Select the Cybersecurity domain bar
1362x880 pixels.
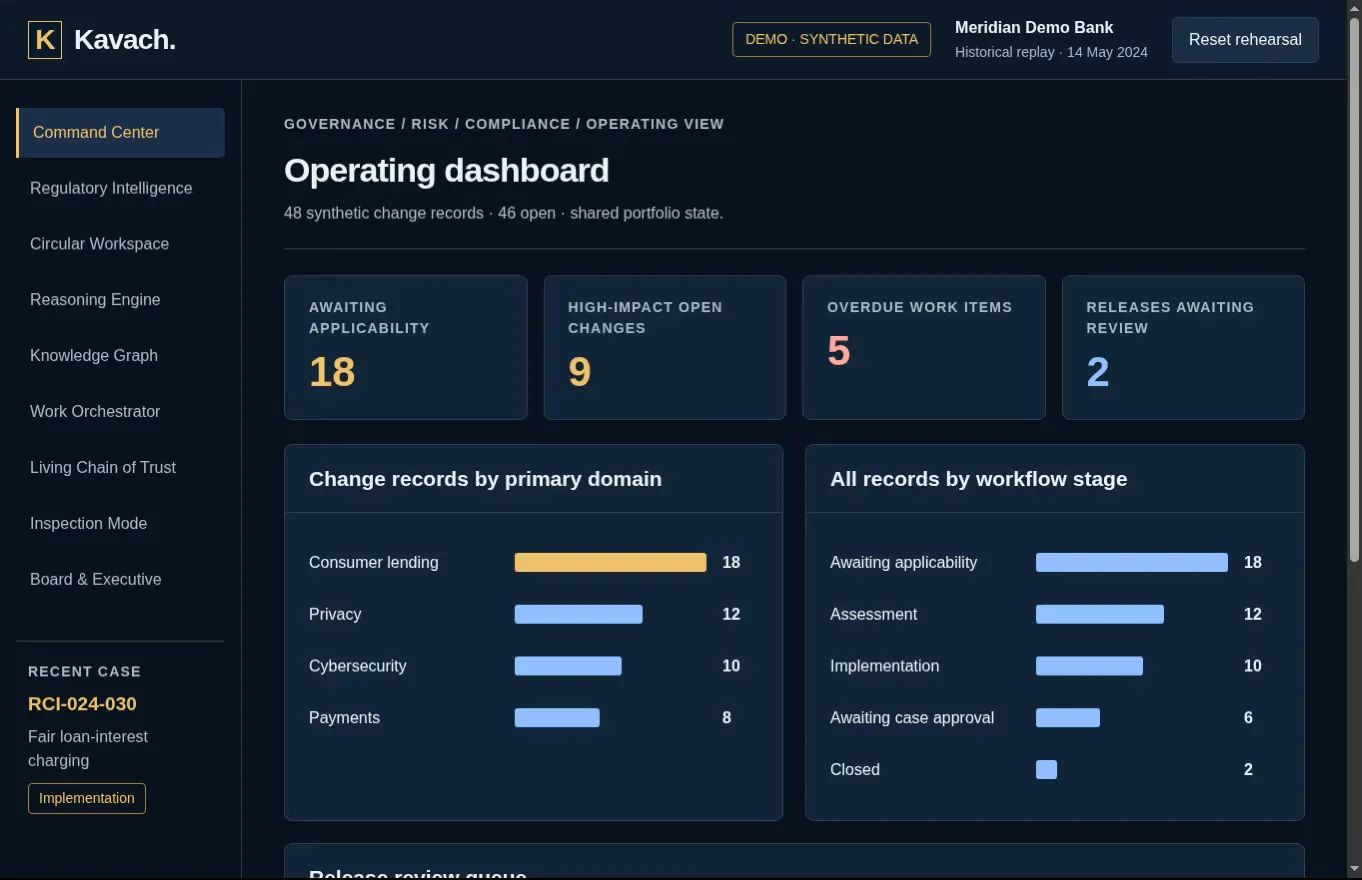click(568, 667)
